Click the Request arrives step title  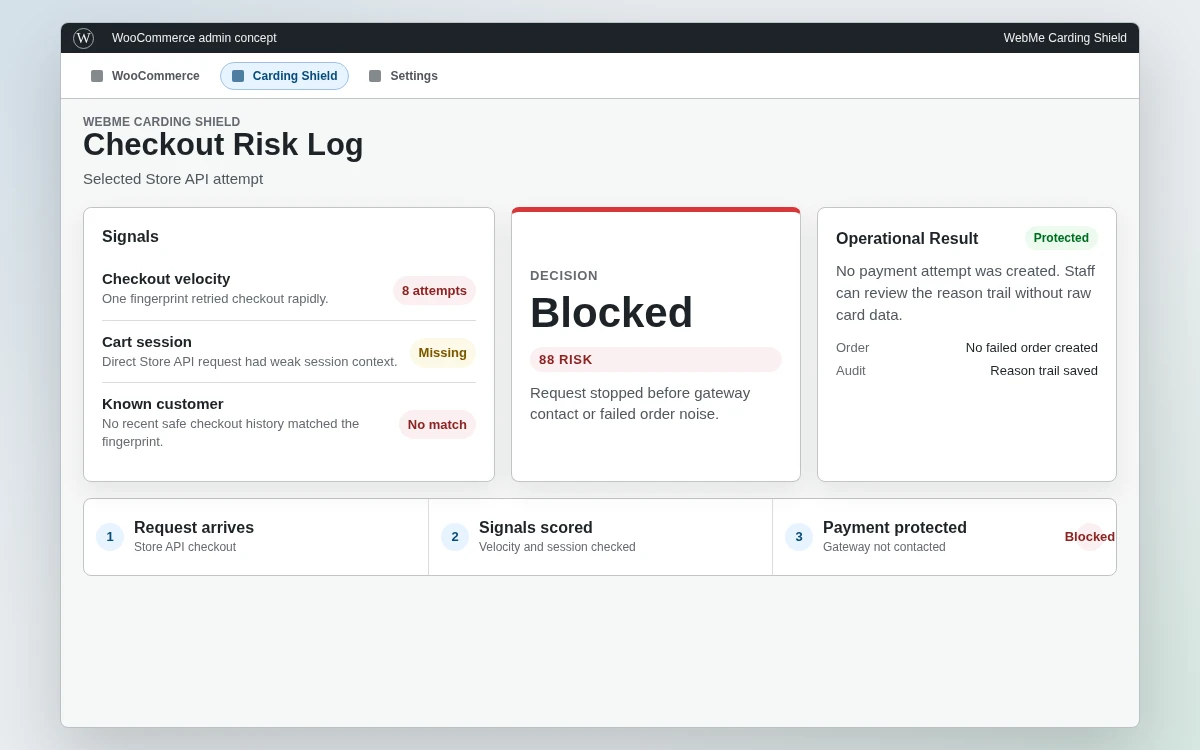(194, 528)
